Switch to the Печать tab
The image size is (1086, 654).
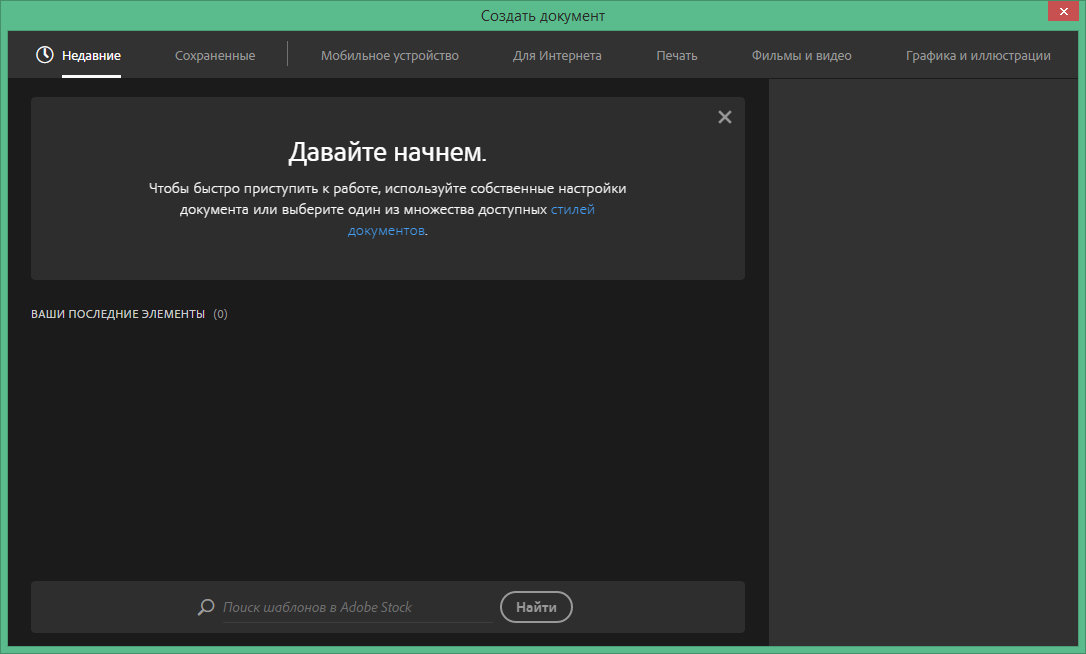(677, 56)
